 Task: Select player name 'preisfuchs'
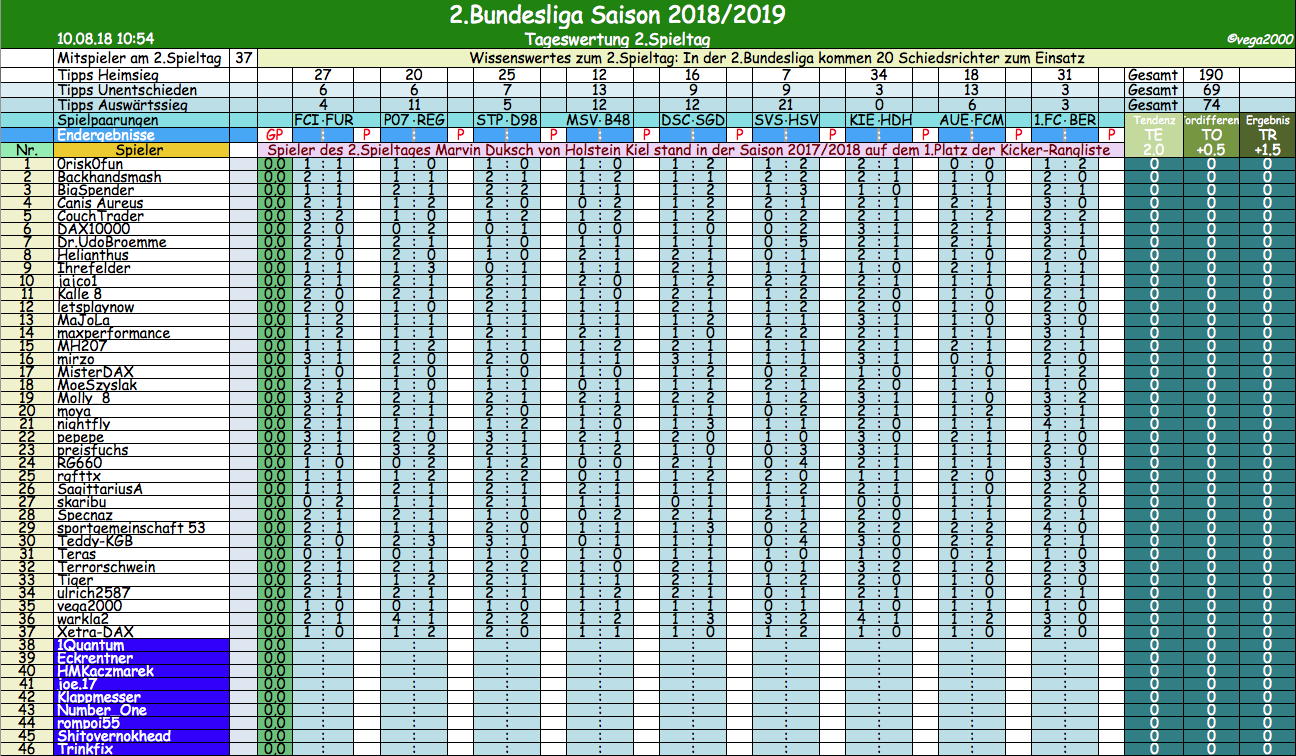coord(92,450)
